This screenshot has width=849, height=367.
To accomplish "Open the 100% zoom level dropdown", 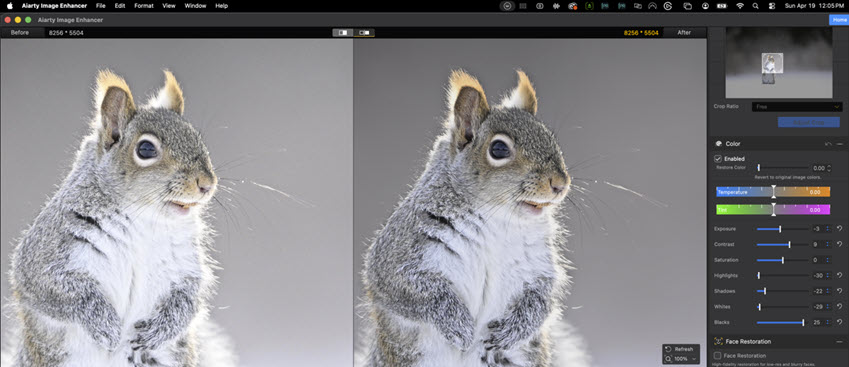I will coord(685,359).
